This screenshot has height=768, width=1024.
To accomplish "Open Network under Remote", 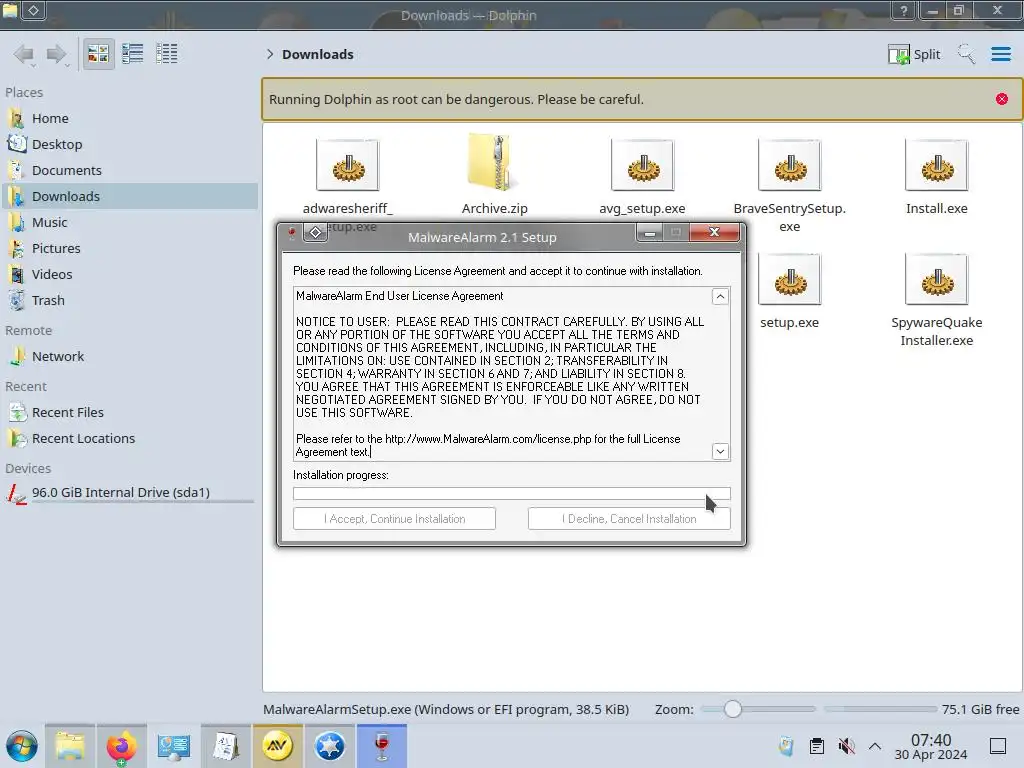I will pos(129,357).
